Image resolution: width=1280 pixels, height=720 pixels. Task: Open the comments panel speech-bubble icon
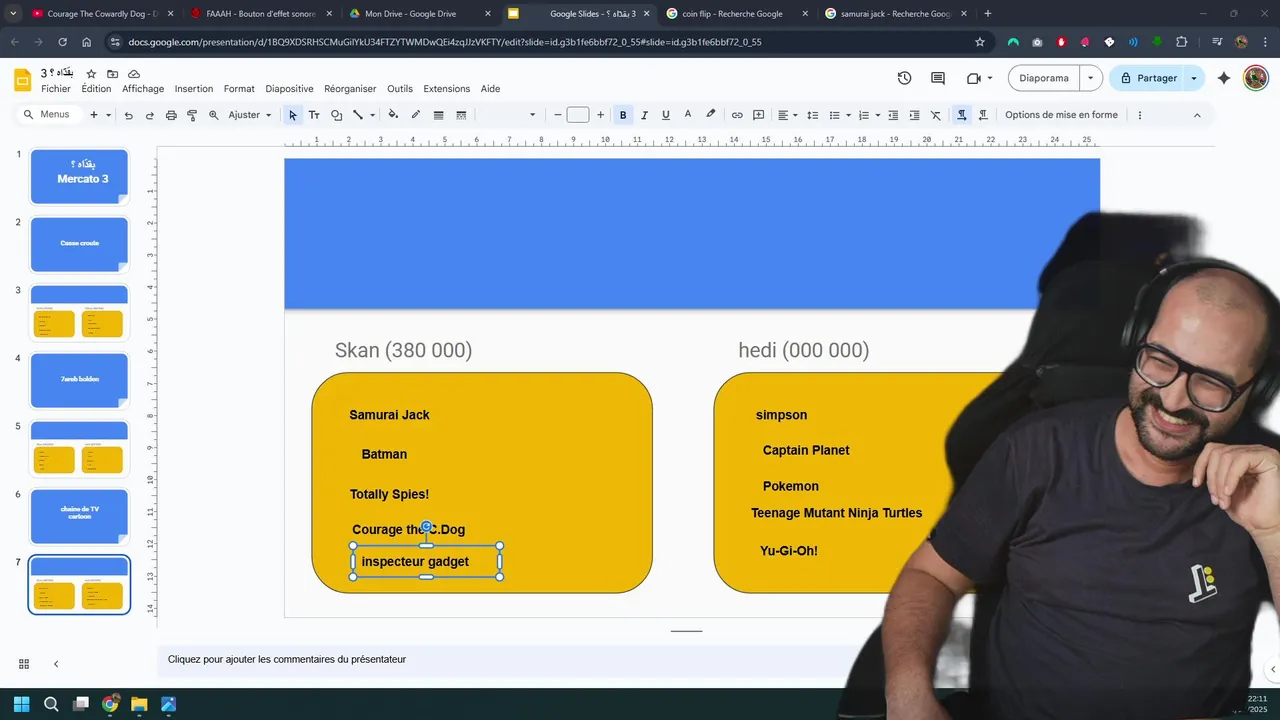tap(938, 78)
